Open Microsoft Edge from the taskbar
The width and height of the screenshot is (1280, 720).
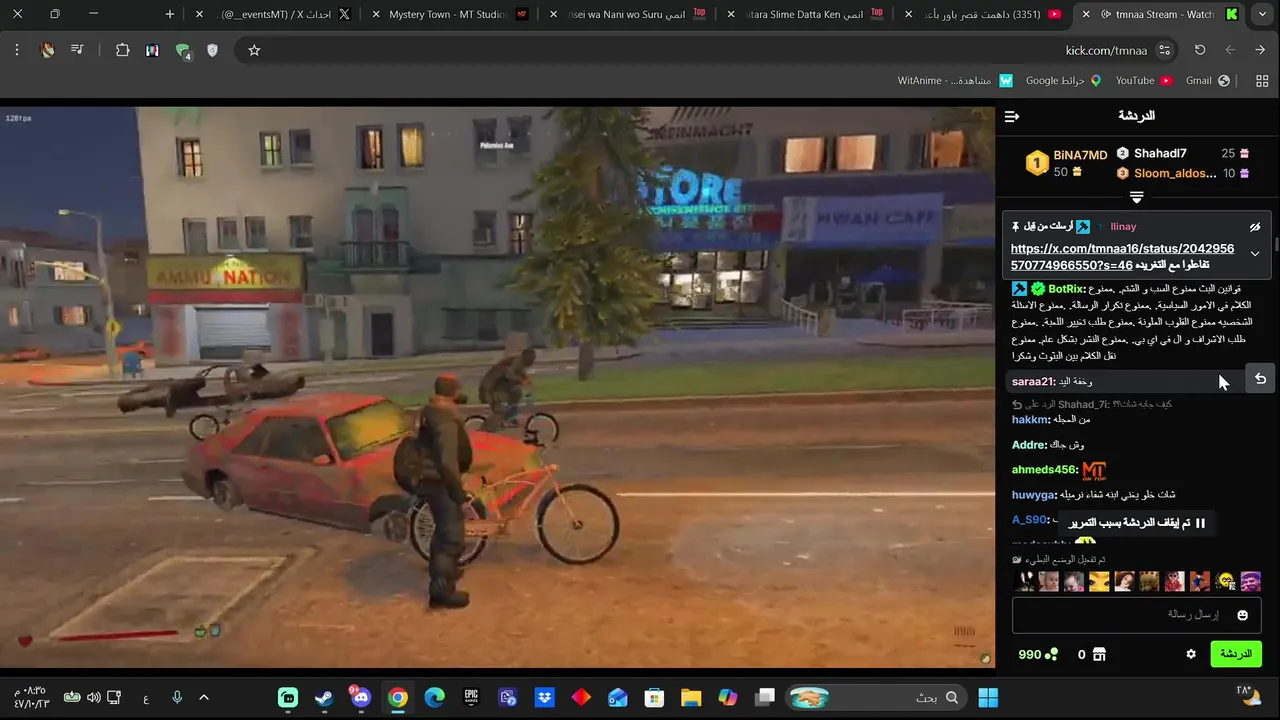434,697
